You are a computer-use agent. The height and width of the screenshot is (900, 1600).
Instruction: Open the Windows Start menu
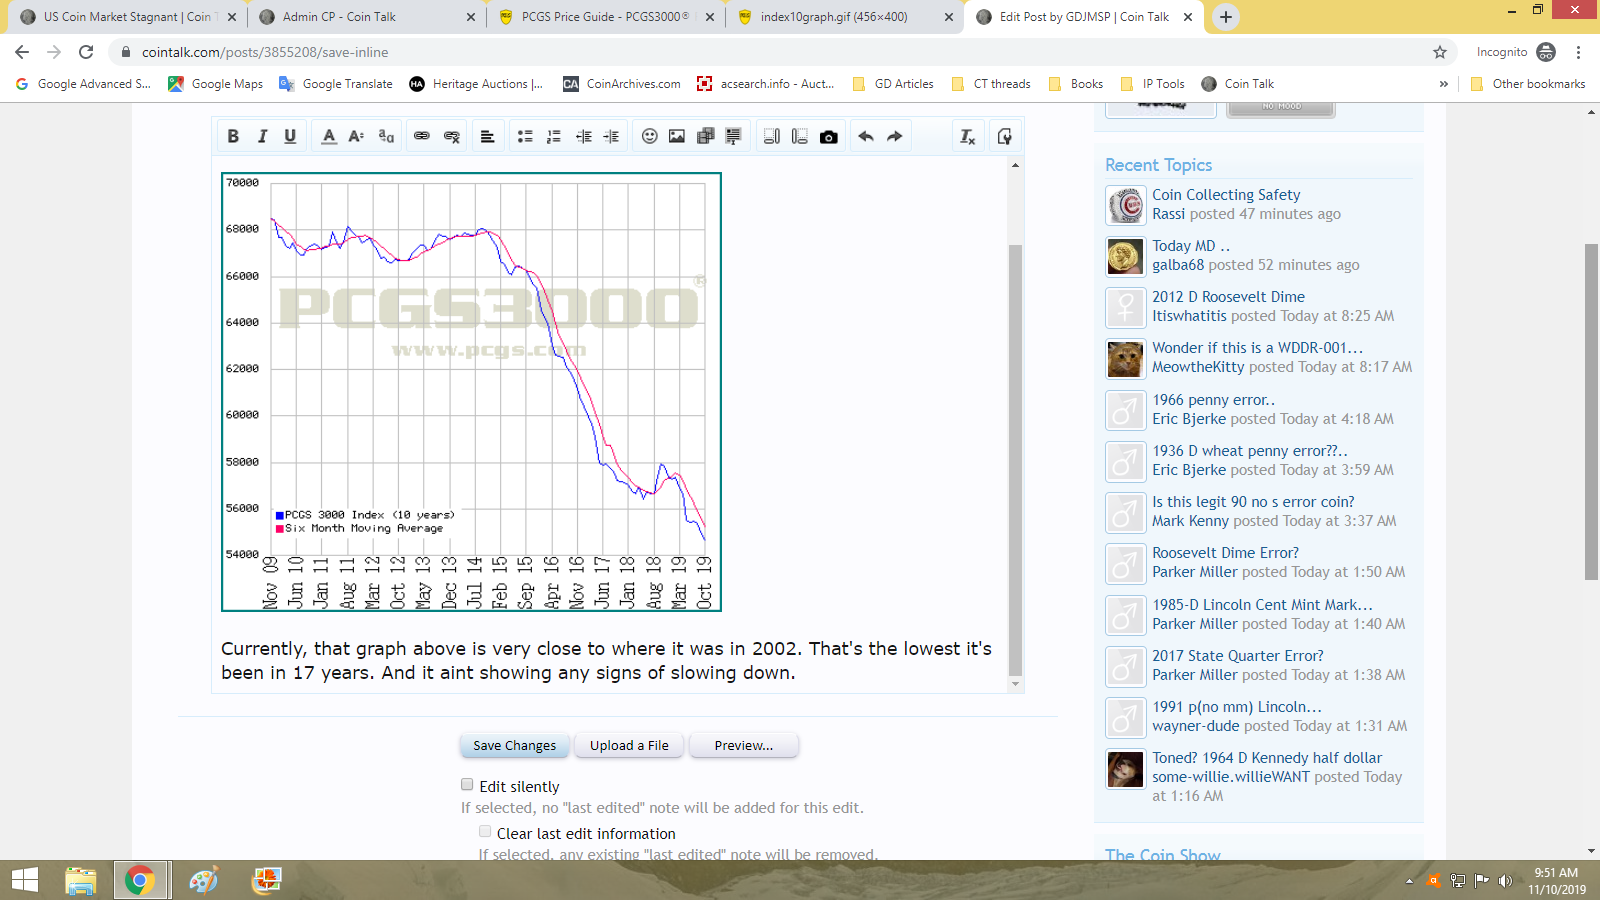point(24,880)
